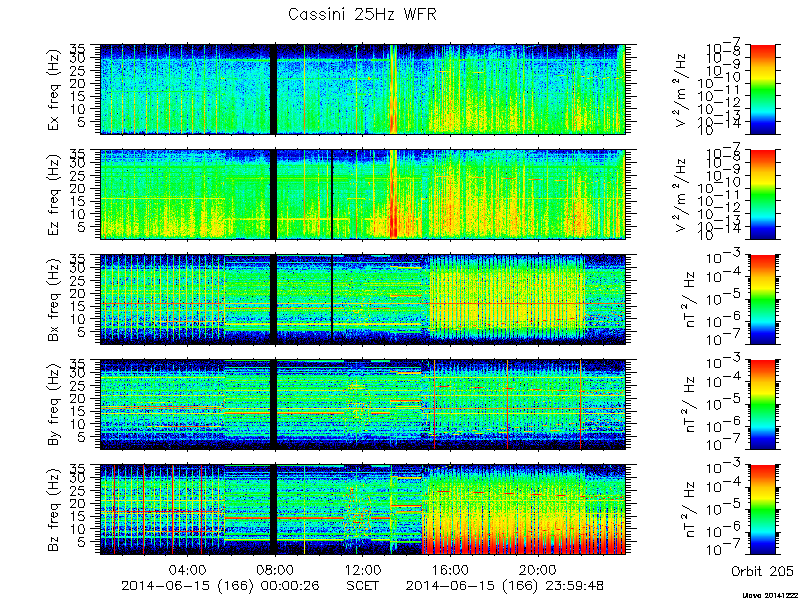Select the Ex frequency spectrogram panel

pos(363,89)
